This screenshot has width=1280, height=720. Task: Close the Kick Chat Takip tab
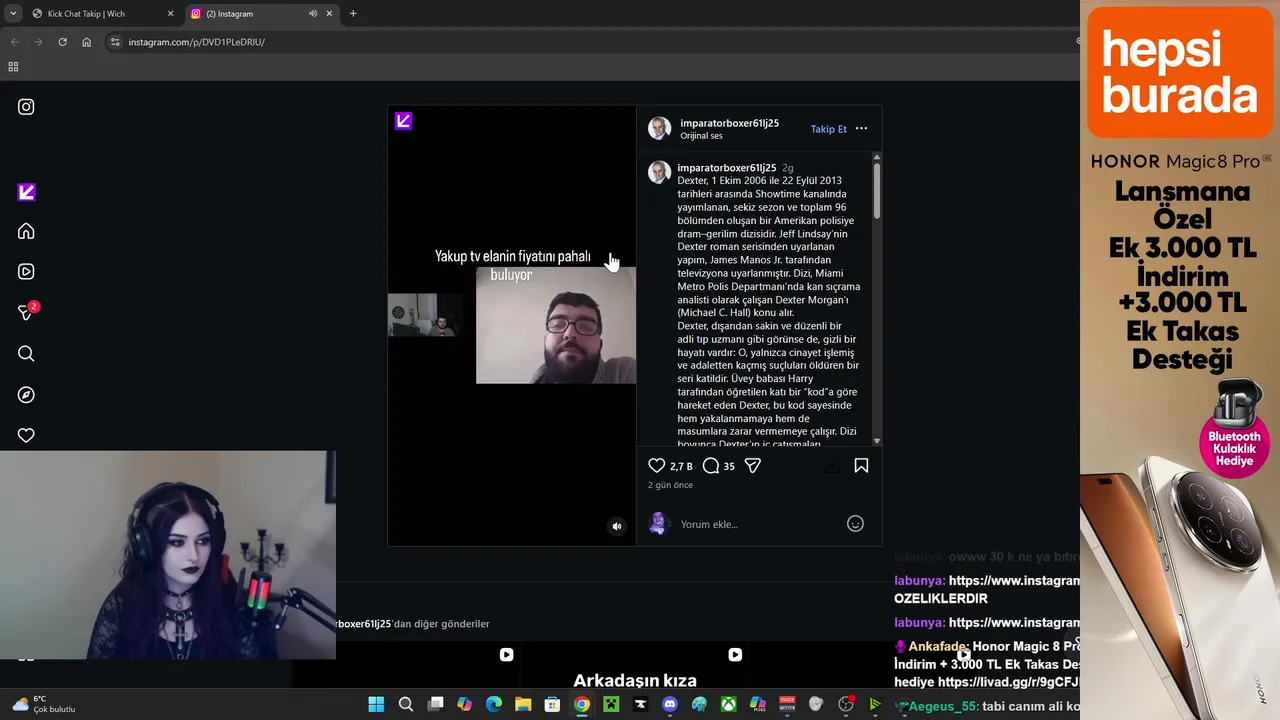tap(170, 14)
